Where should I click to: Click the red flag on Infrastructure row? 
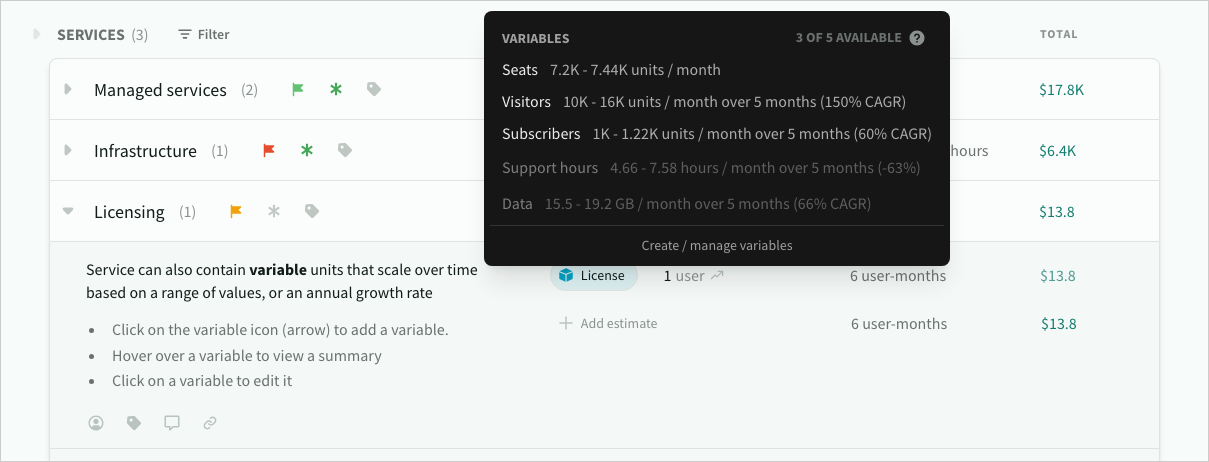[268, 150]
